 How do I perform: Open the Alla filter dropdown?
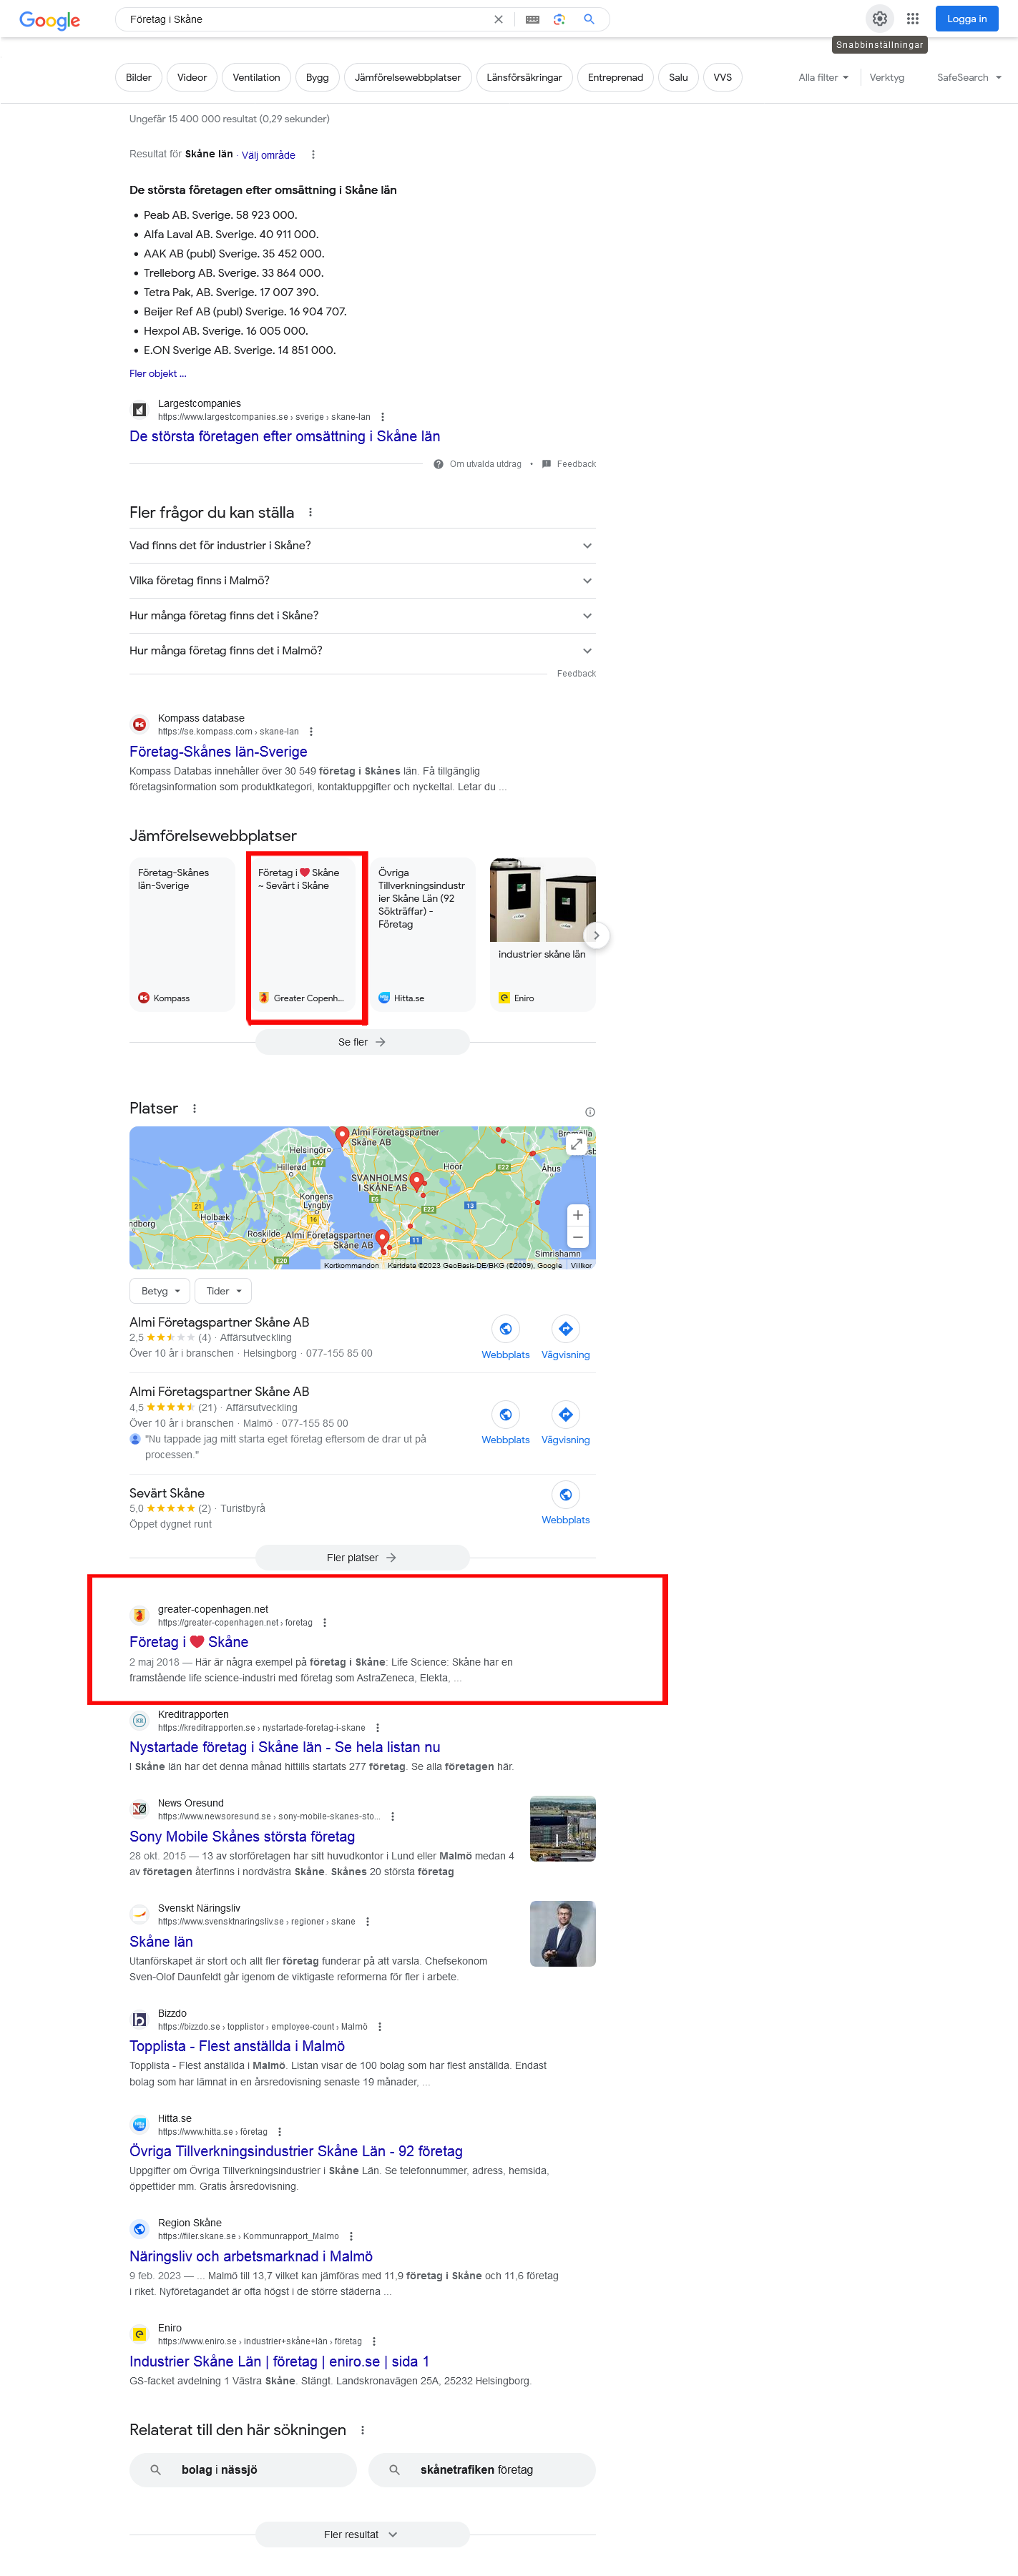pos(823,77)
